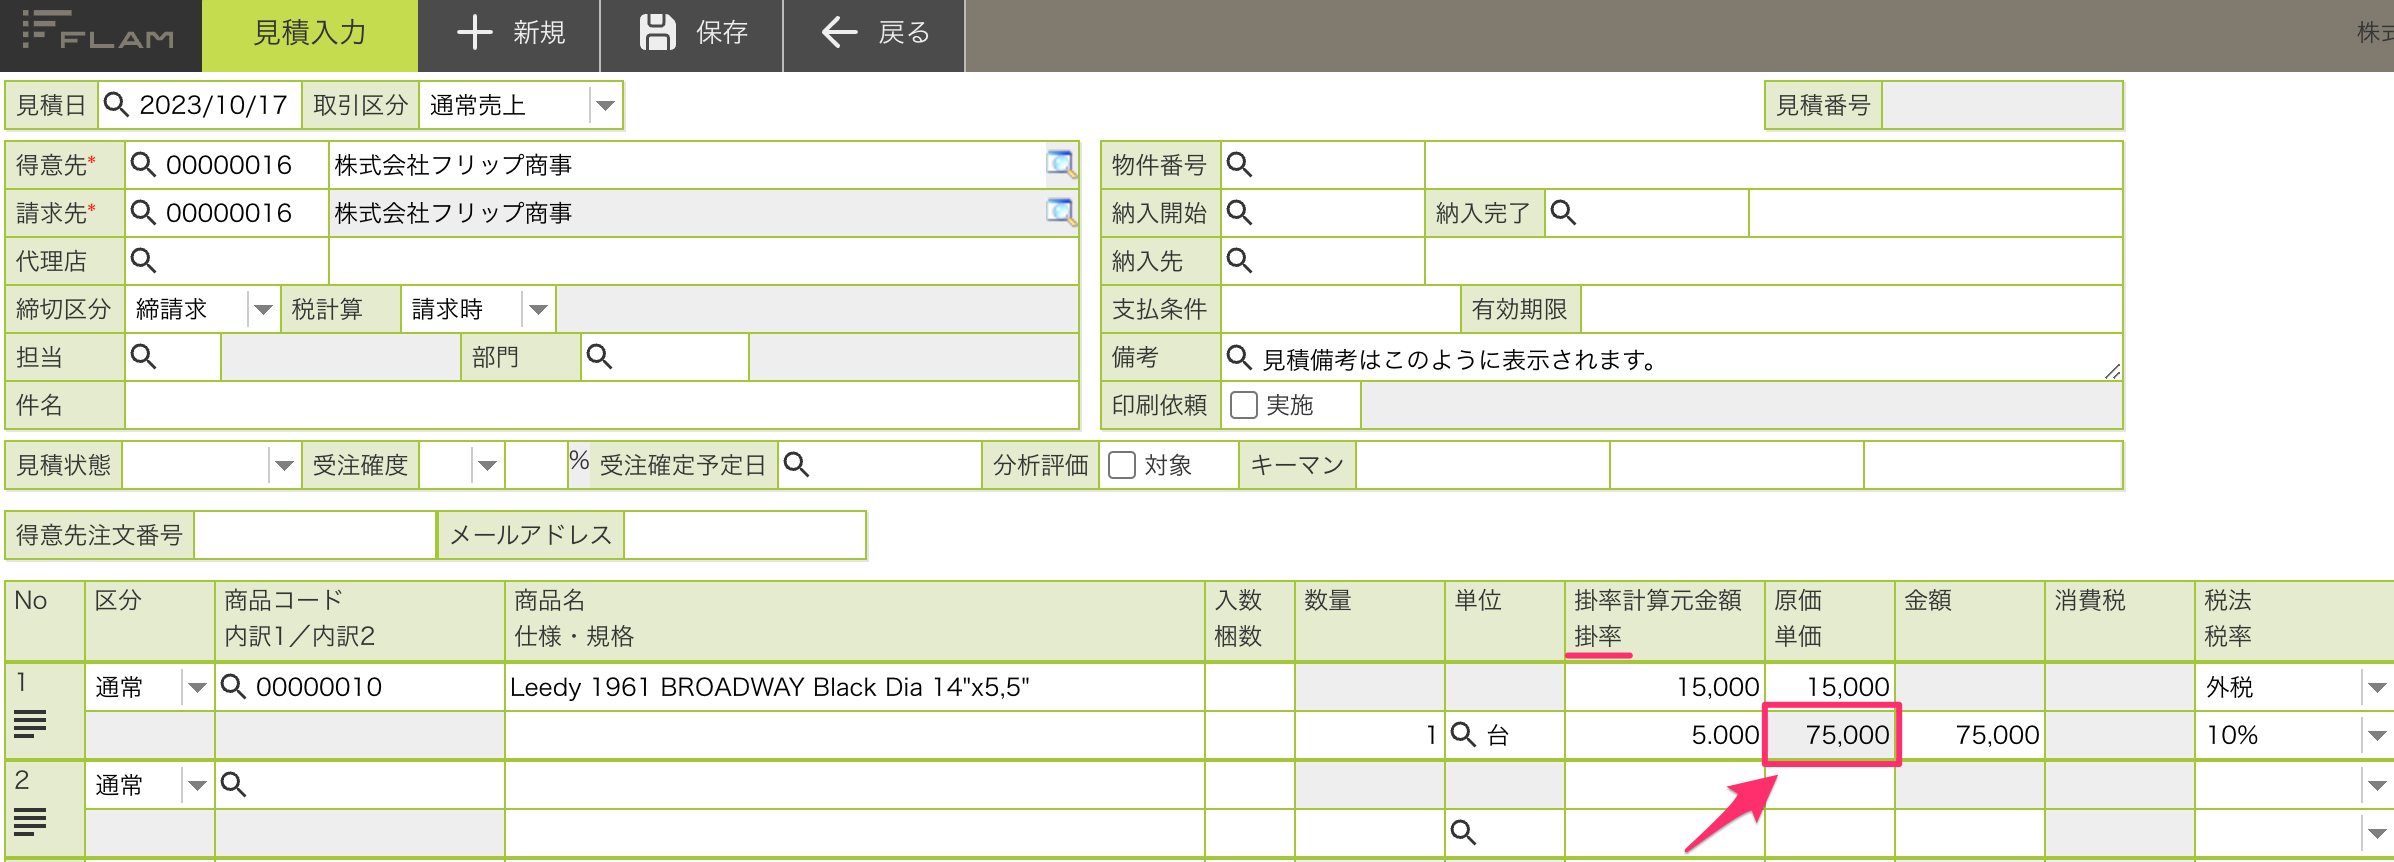This screenshot has height=862, width=2394.
Task: Open the 見積入力 tab
Action: coord(310,34)
